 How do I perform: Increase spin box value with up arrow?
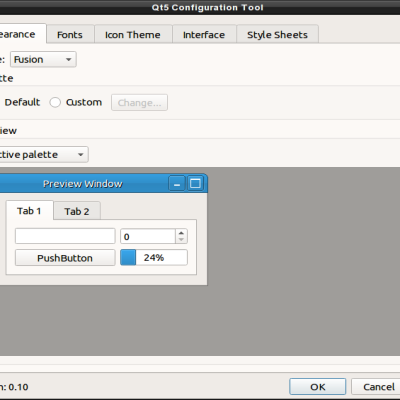point(181,233)
